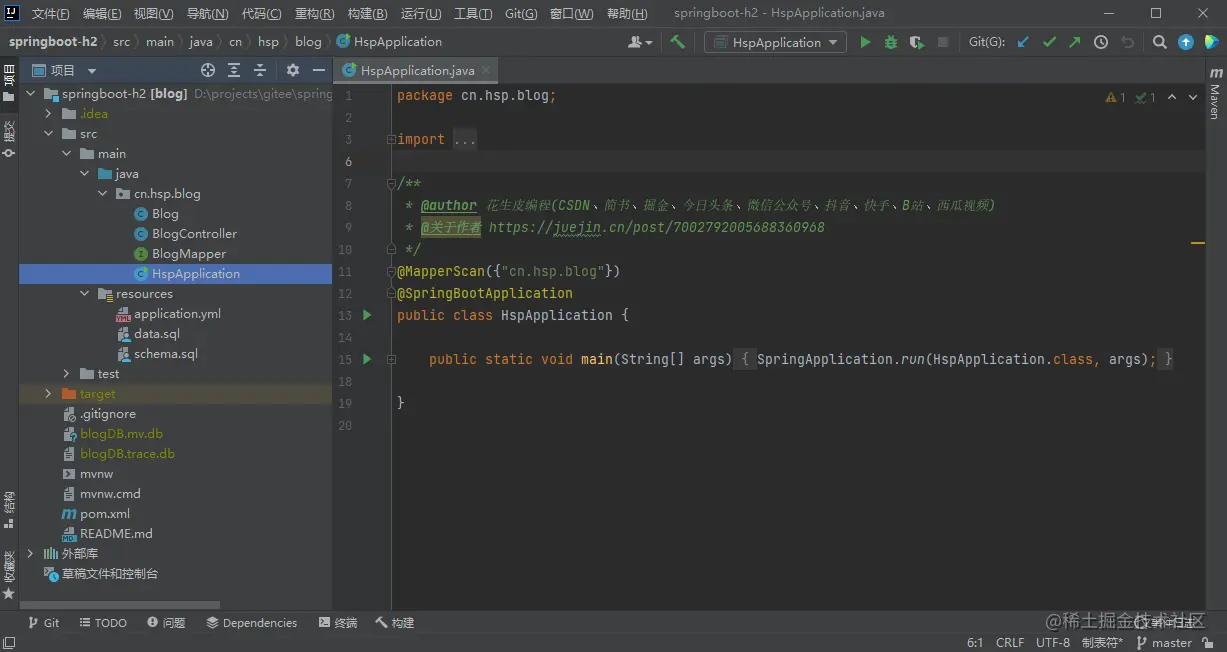The image size is (1227, 652).
Task: Open project panel gear settings
Action: coord(293,70)
